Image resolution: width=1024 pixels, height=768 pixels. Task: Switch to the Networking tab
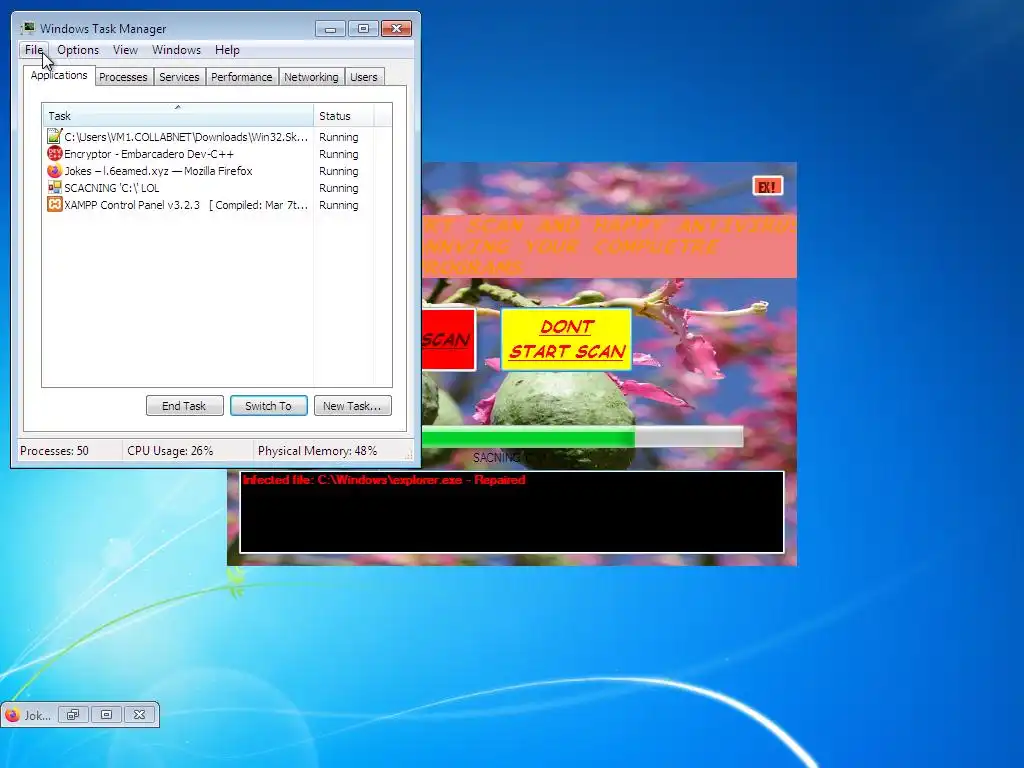pos(311,77)
